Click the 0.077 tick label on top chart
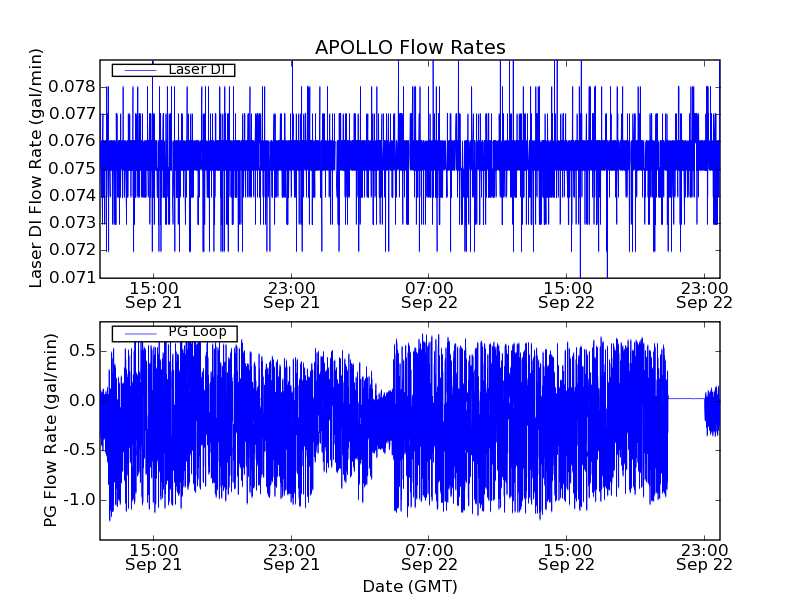The width and height of the screenshot is (800, 600). pyautogui.click(x=72, y=114)
